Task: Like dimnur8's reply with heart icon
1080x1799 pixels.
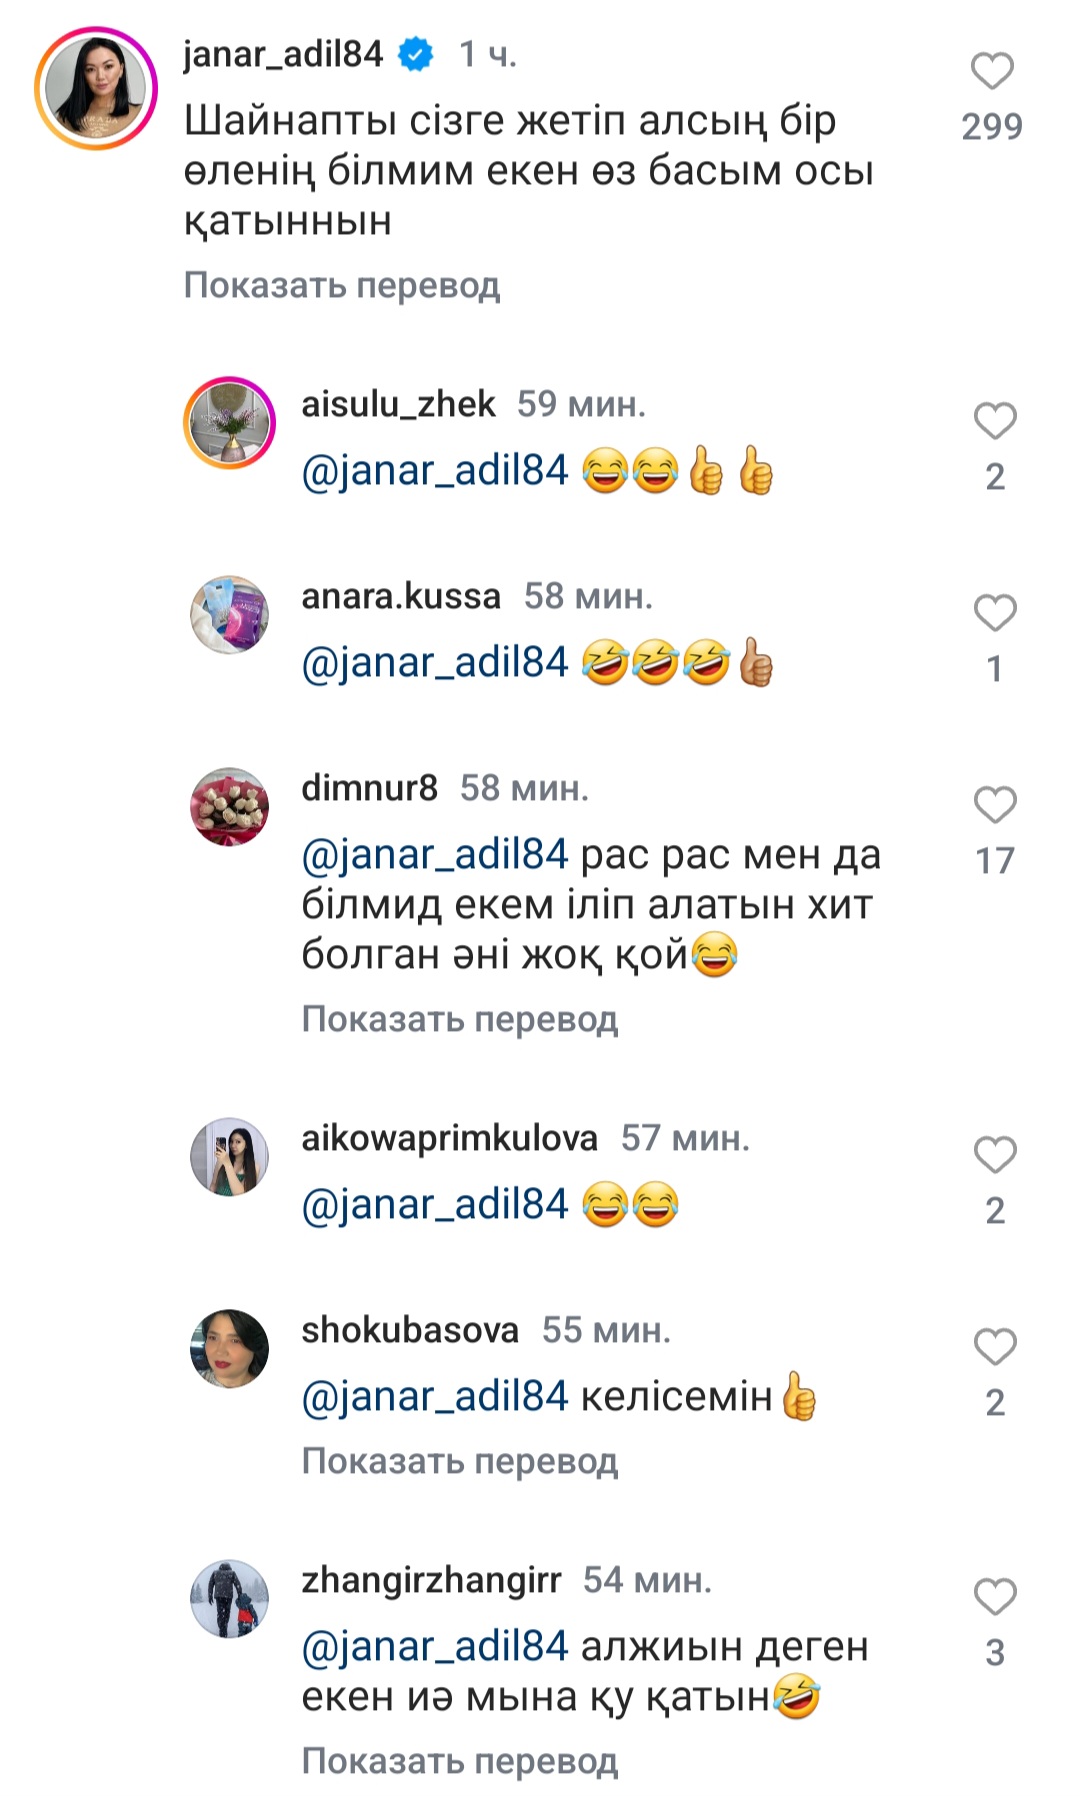Action: (x=995, y=805)
